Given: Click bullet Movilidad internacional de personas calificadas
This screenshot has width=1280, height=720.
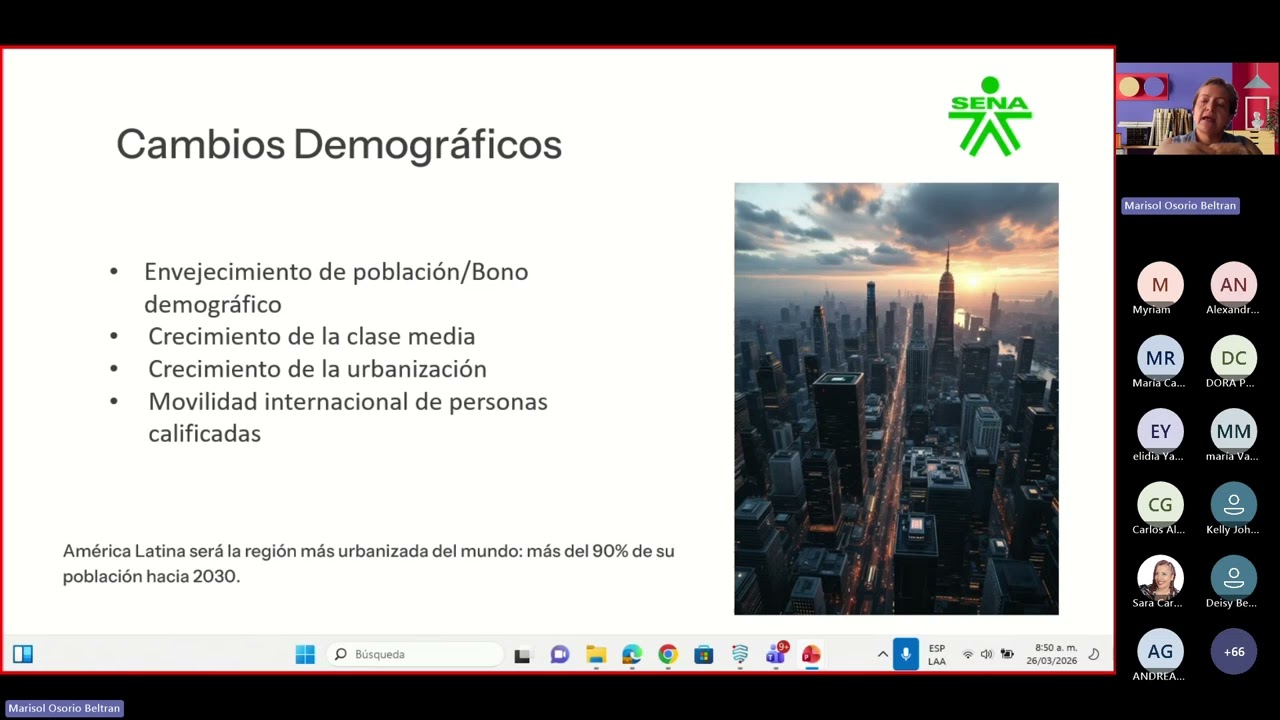Looking at the screenshot, I should tap(348, 417).
